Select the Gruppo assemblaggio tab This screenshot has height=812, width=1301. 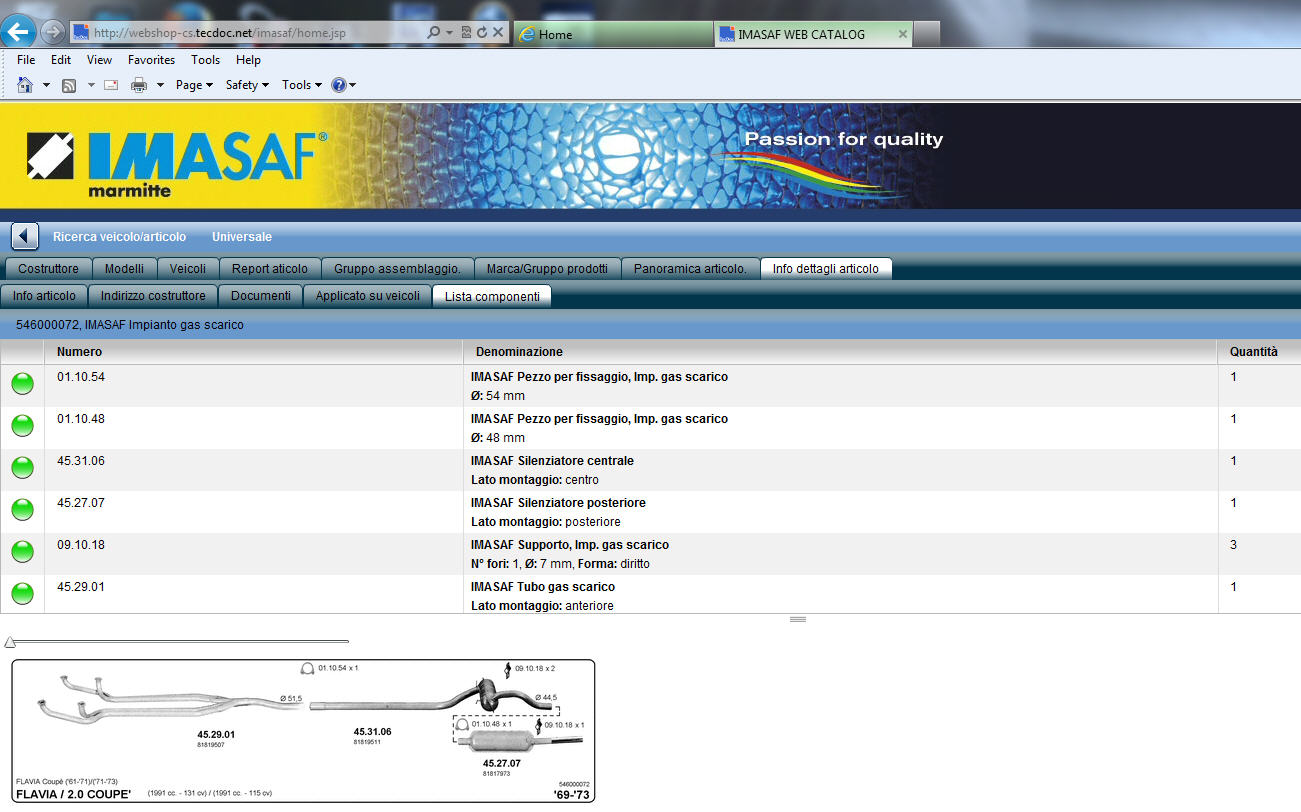(x=397, y=268)
